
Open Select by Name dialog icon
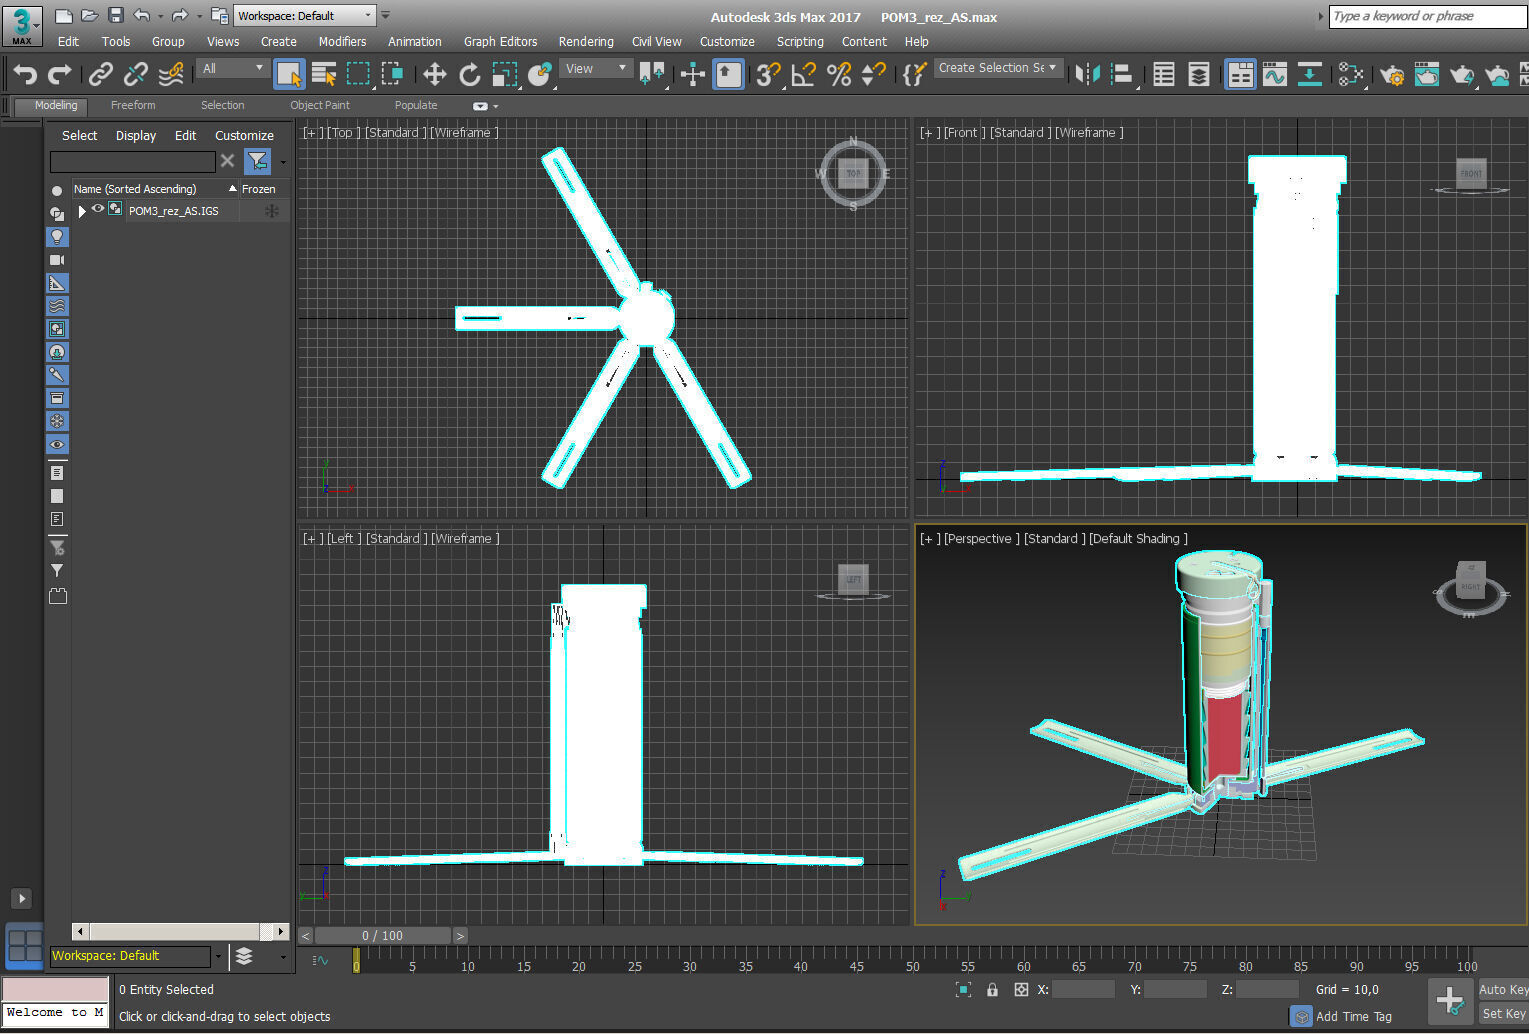tap(324, 74)
